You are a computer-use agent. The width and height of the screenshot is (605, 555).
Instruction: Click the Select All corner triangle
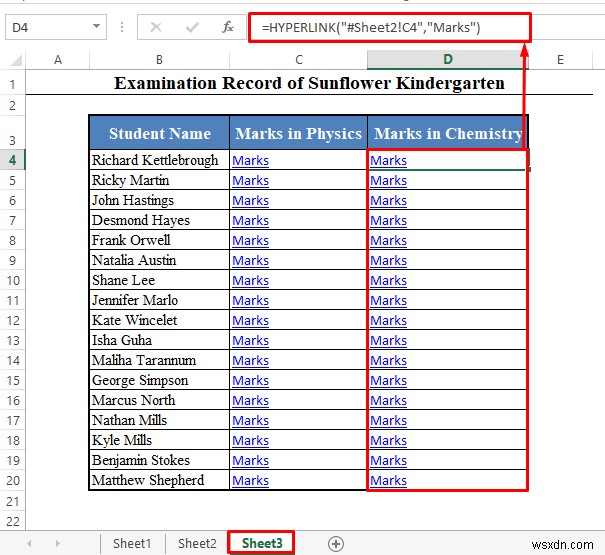point(16,60)
